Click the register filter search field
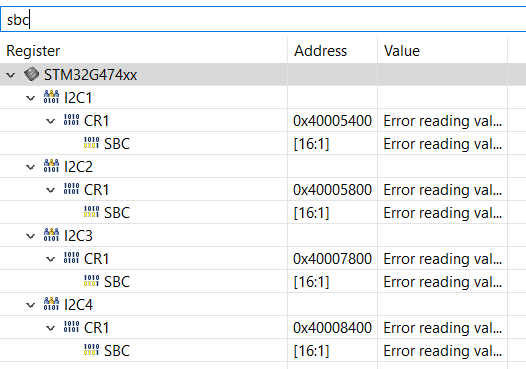526x369 pixels. 263,19
